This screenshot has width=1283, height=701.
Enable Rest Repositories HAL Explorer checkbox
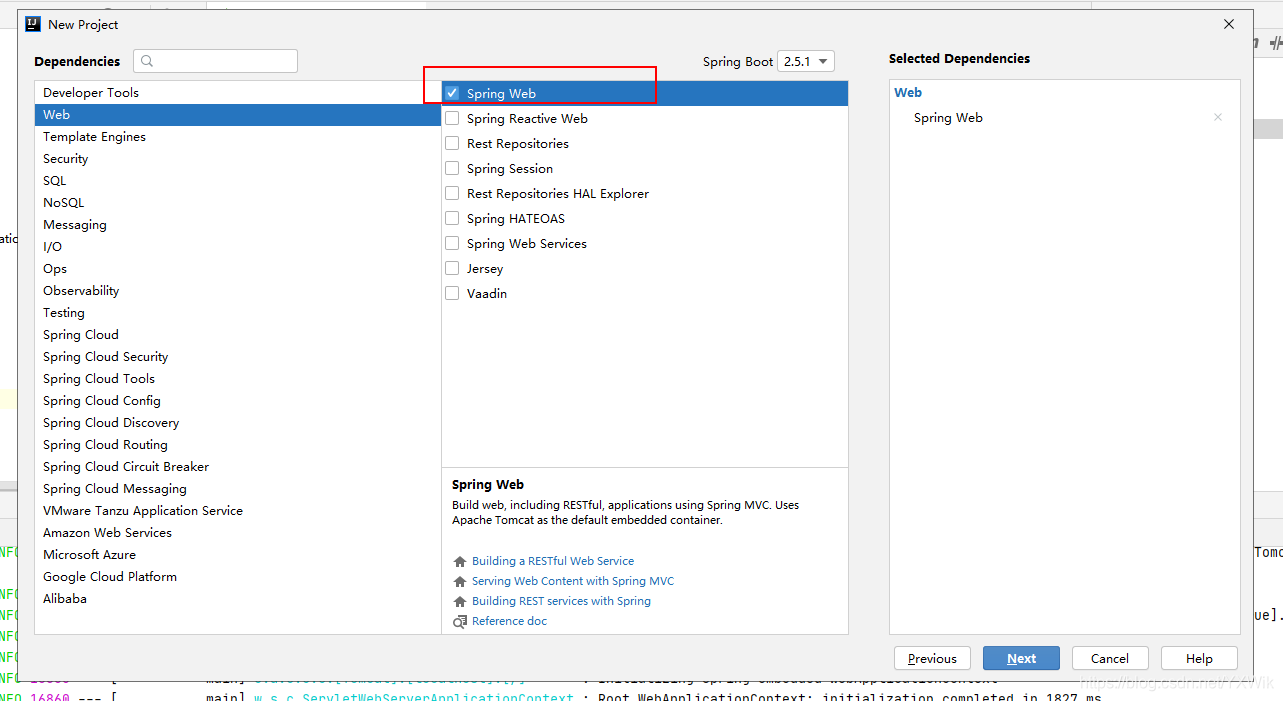pos(452,193)
